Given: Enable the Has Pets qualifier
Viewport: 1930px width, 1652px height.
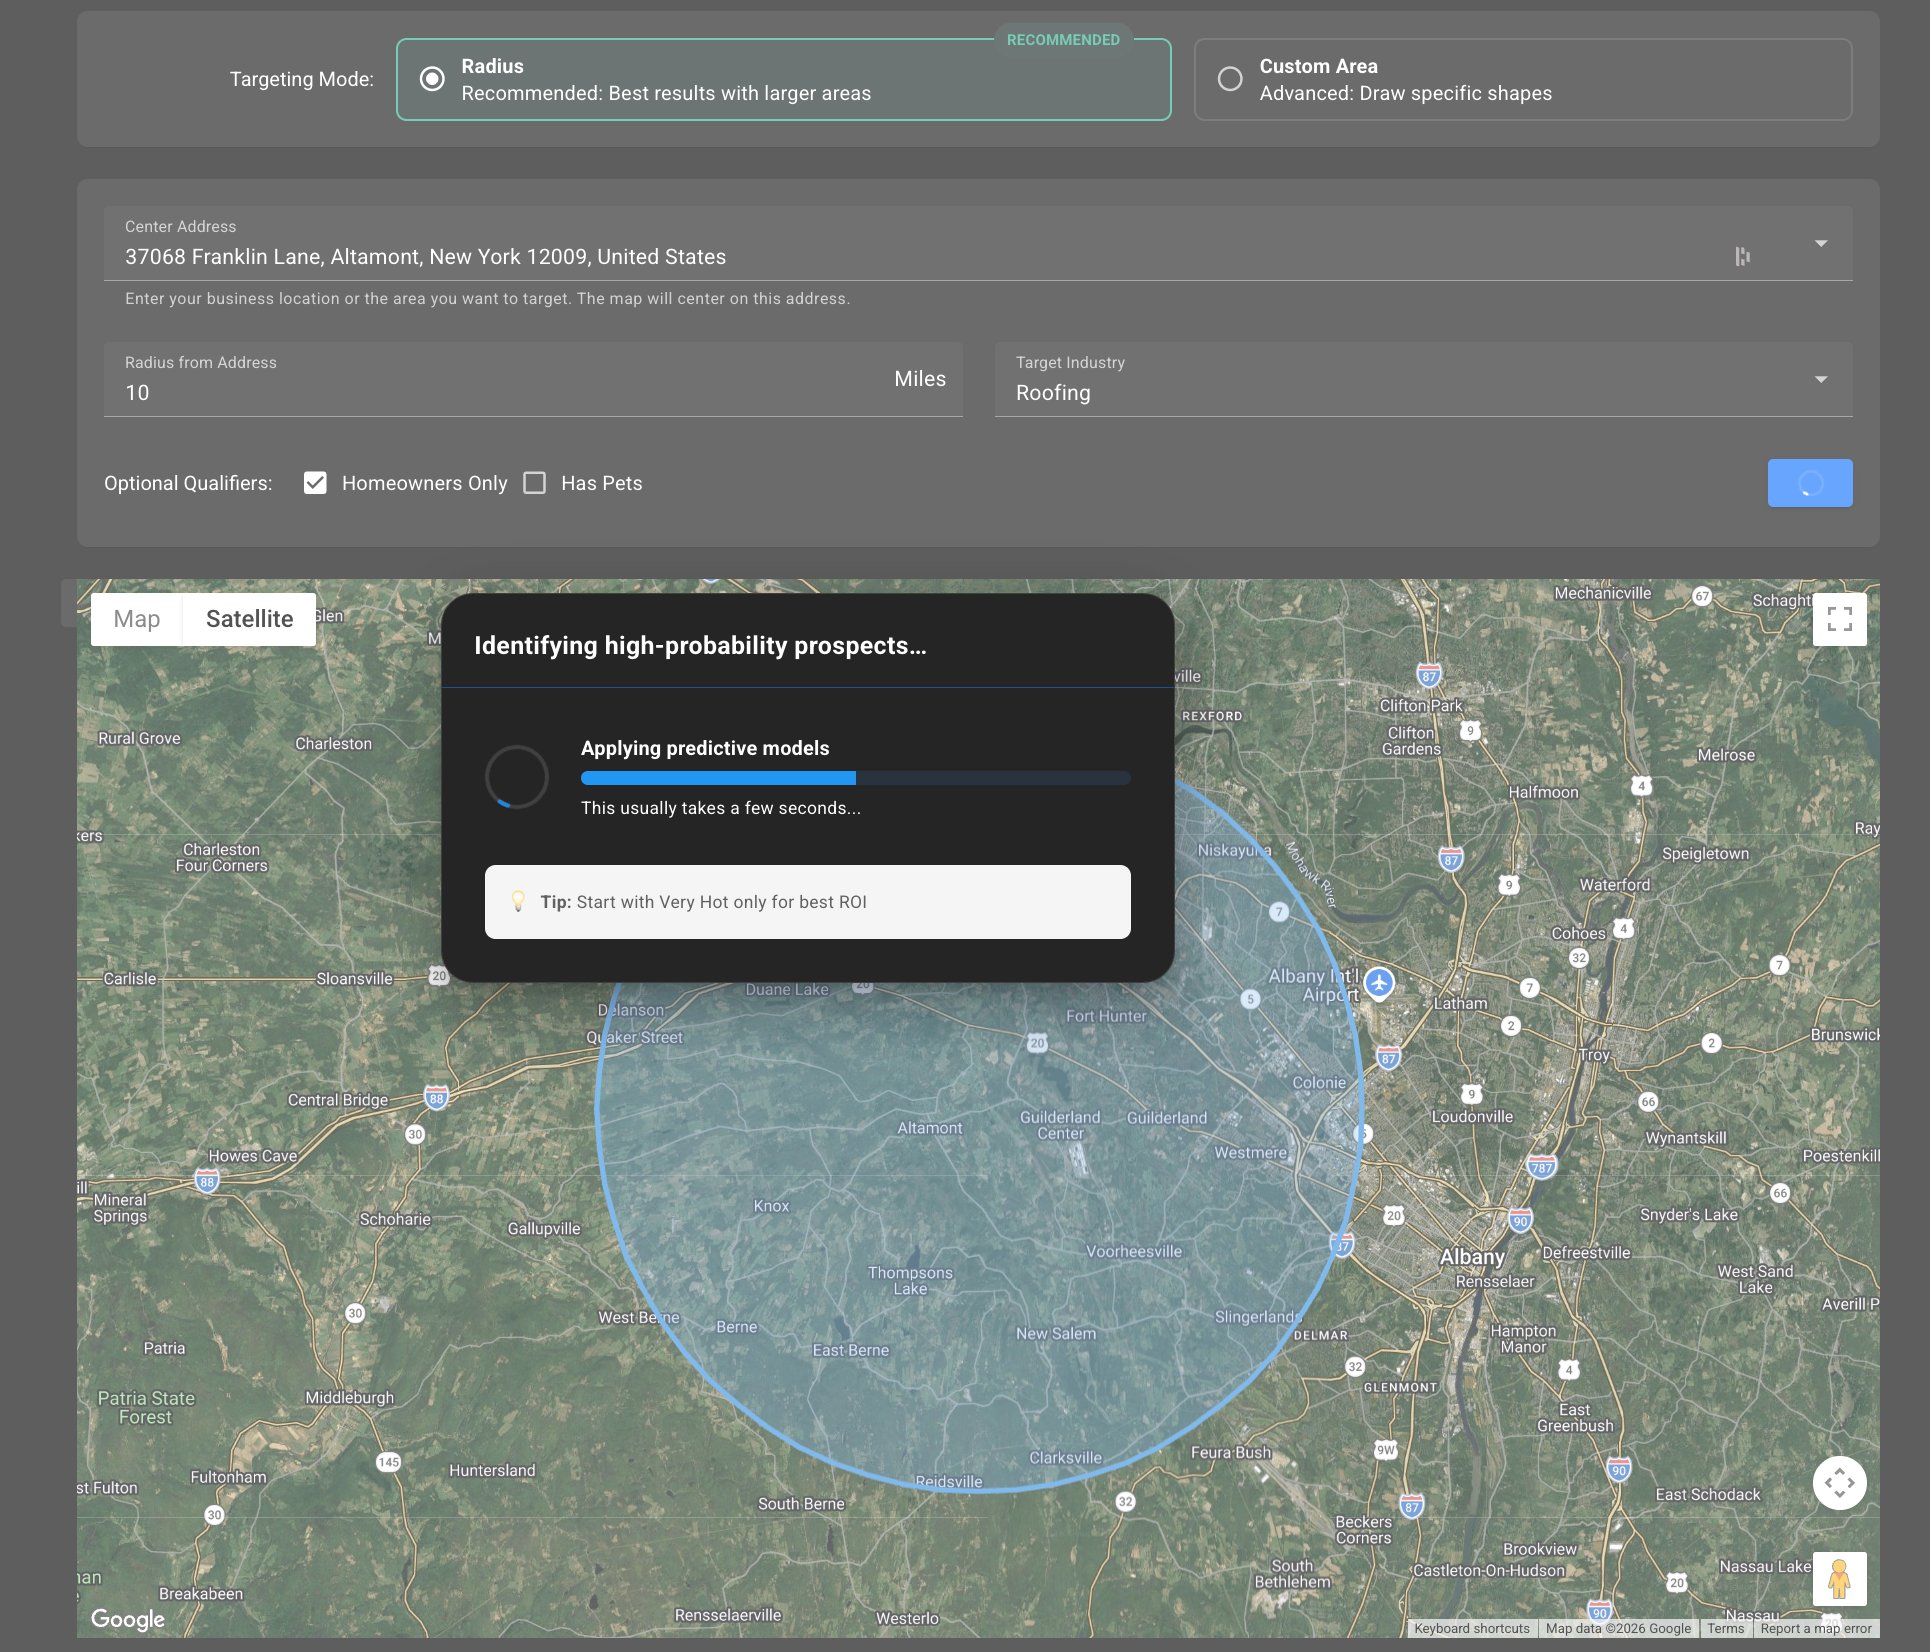Looking at the screenshot, I should coord(536,482).
